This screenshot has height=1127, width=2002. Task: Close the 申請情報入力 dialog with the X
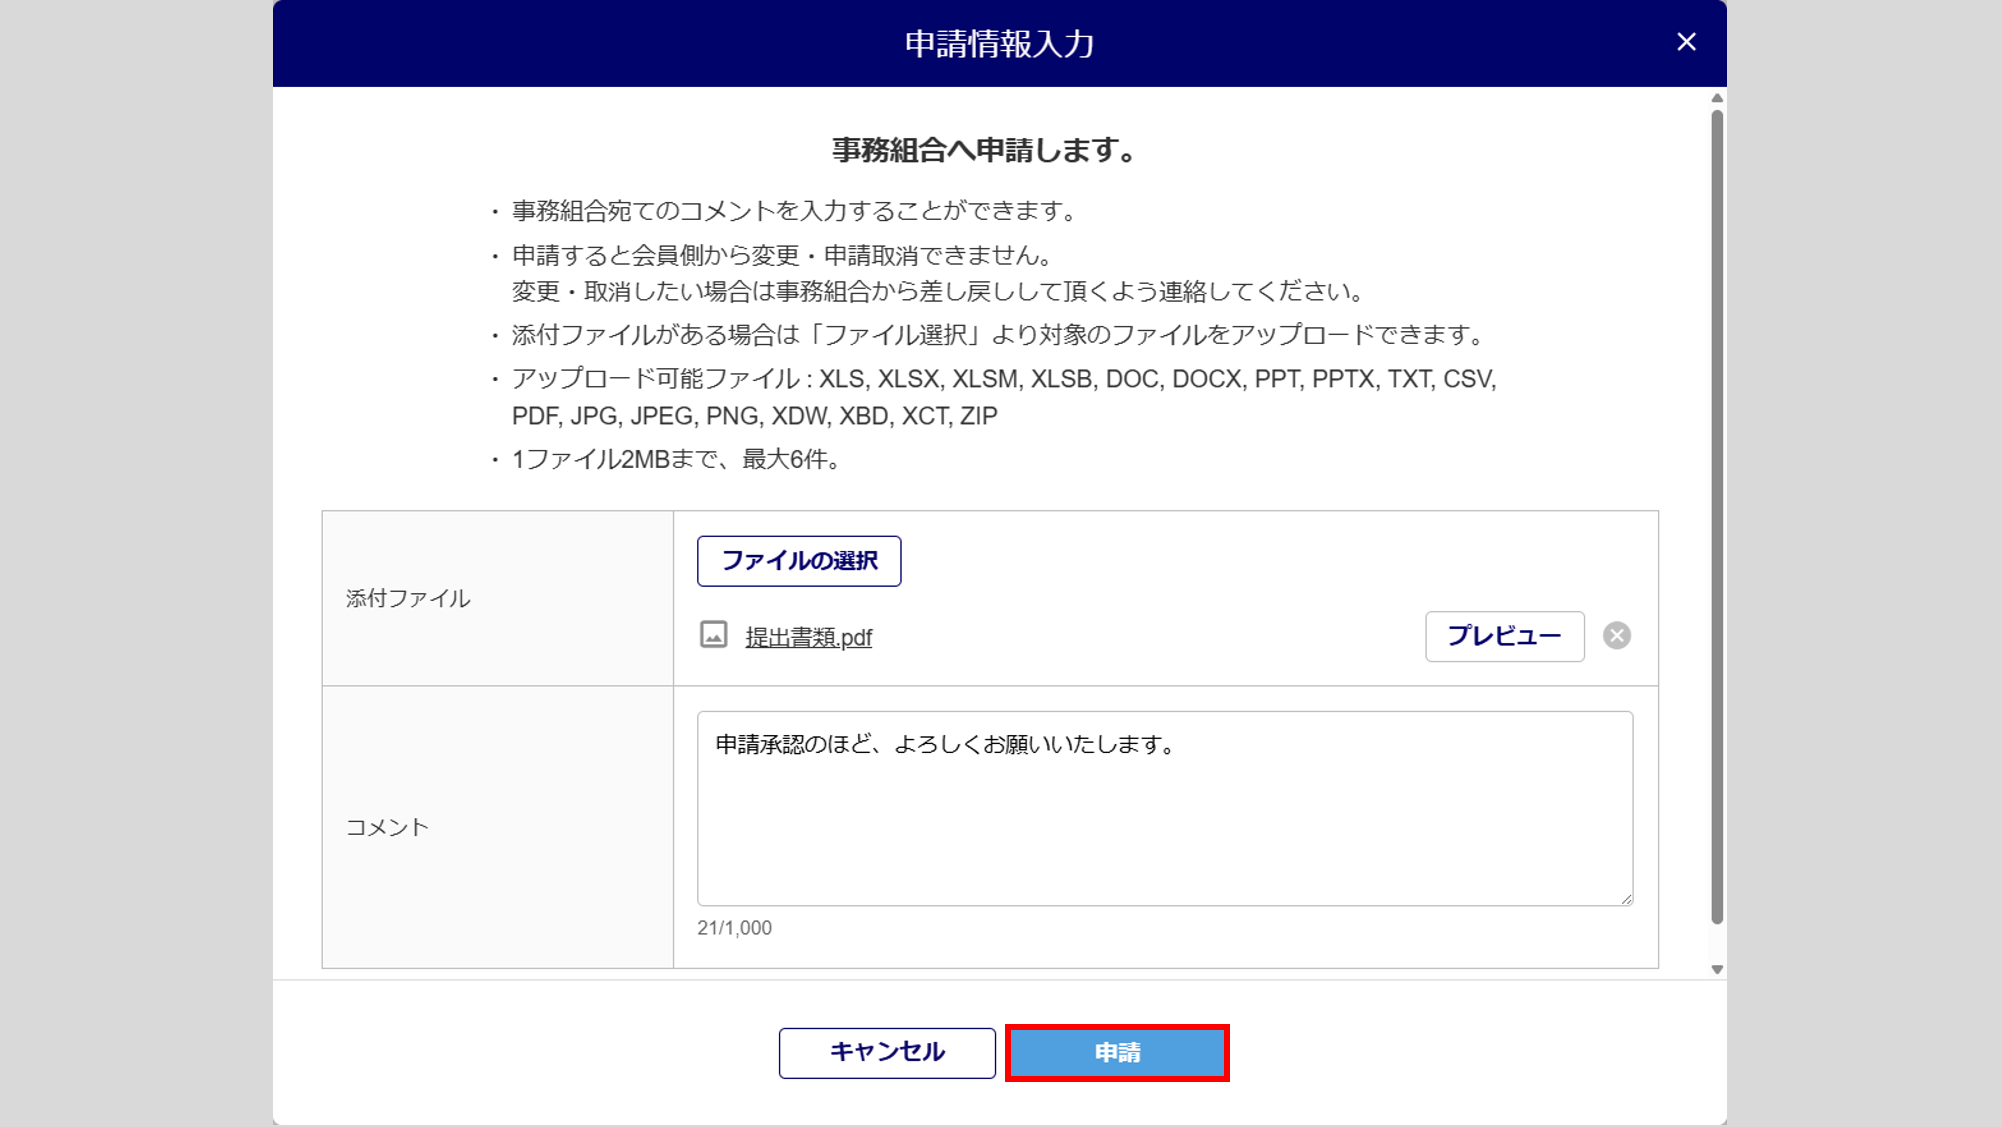pos(1686,42)
